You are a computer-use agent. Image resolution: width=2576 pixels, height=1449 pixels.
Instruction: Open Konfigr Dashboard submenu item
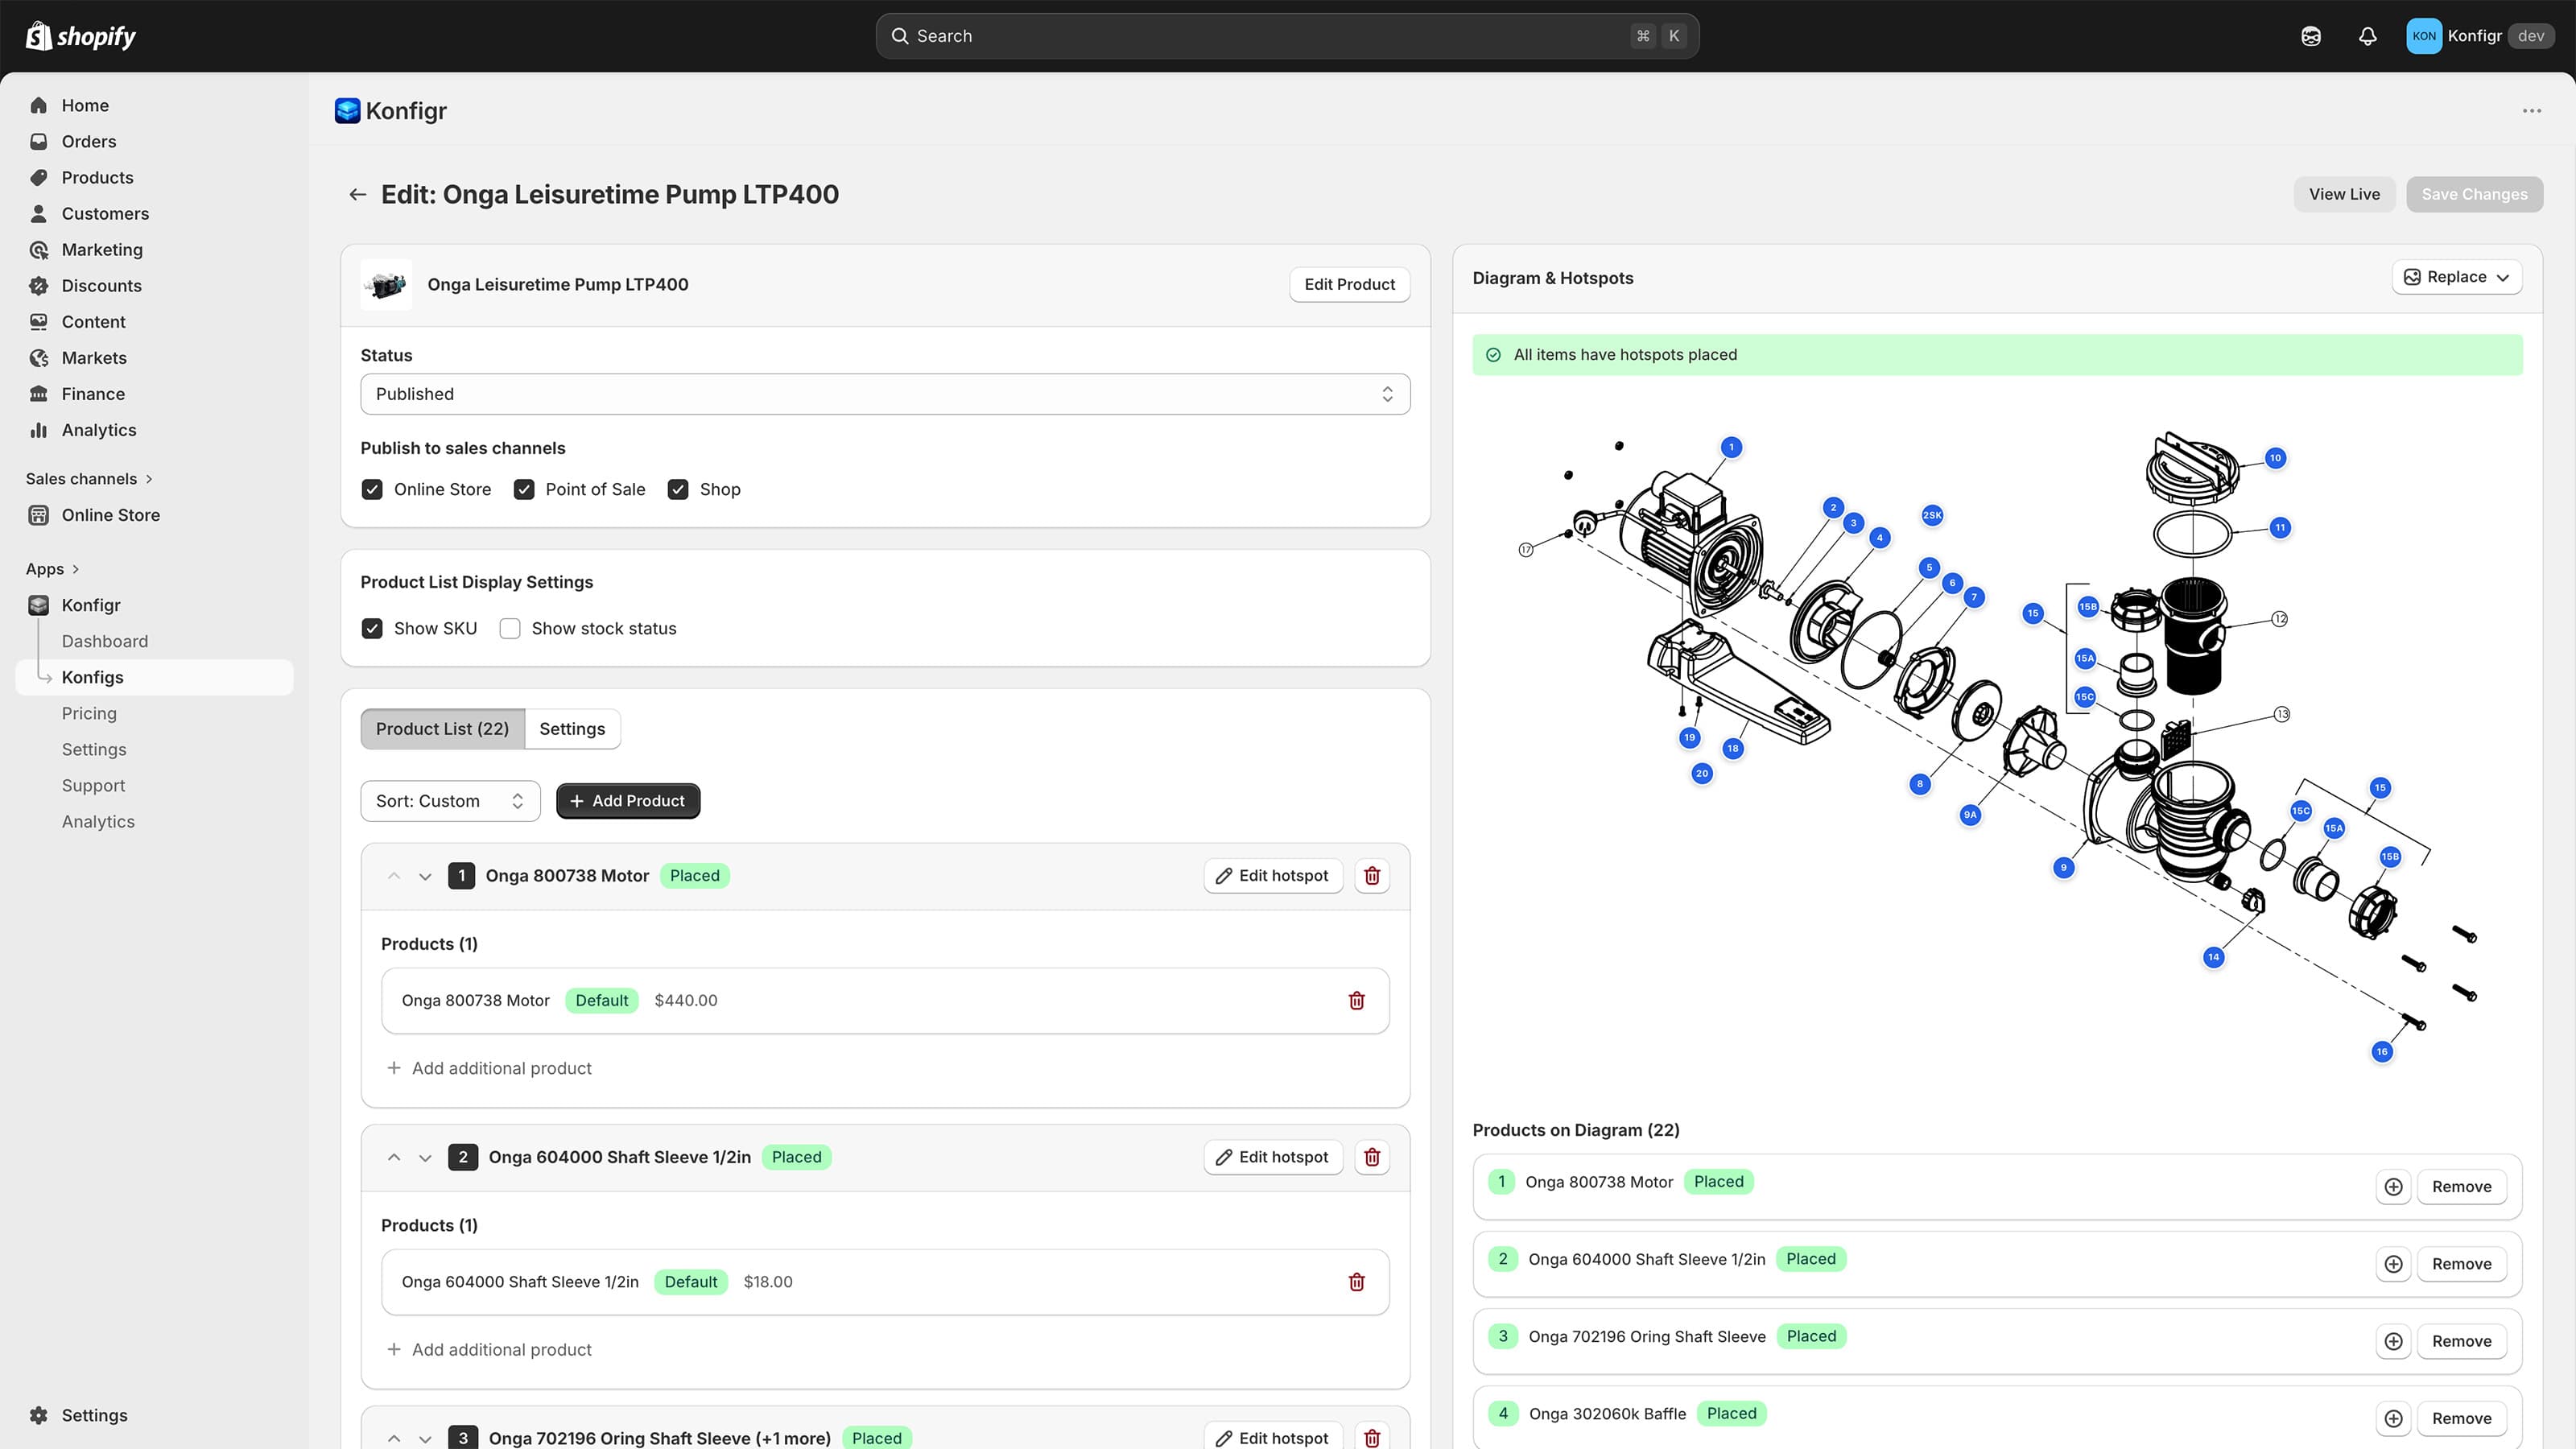(x=105, y=641)
